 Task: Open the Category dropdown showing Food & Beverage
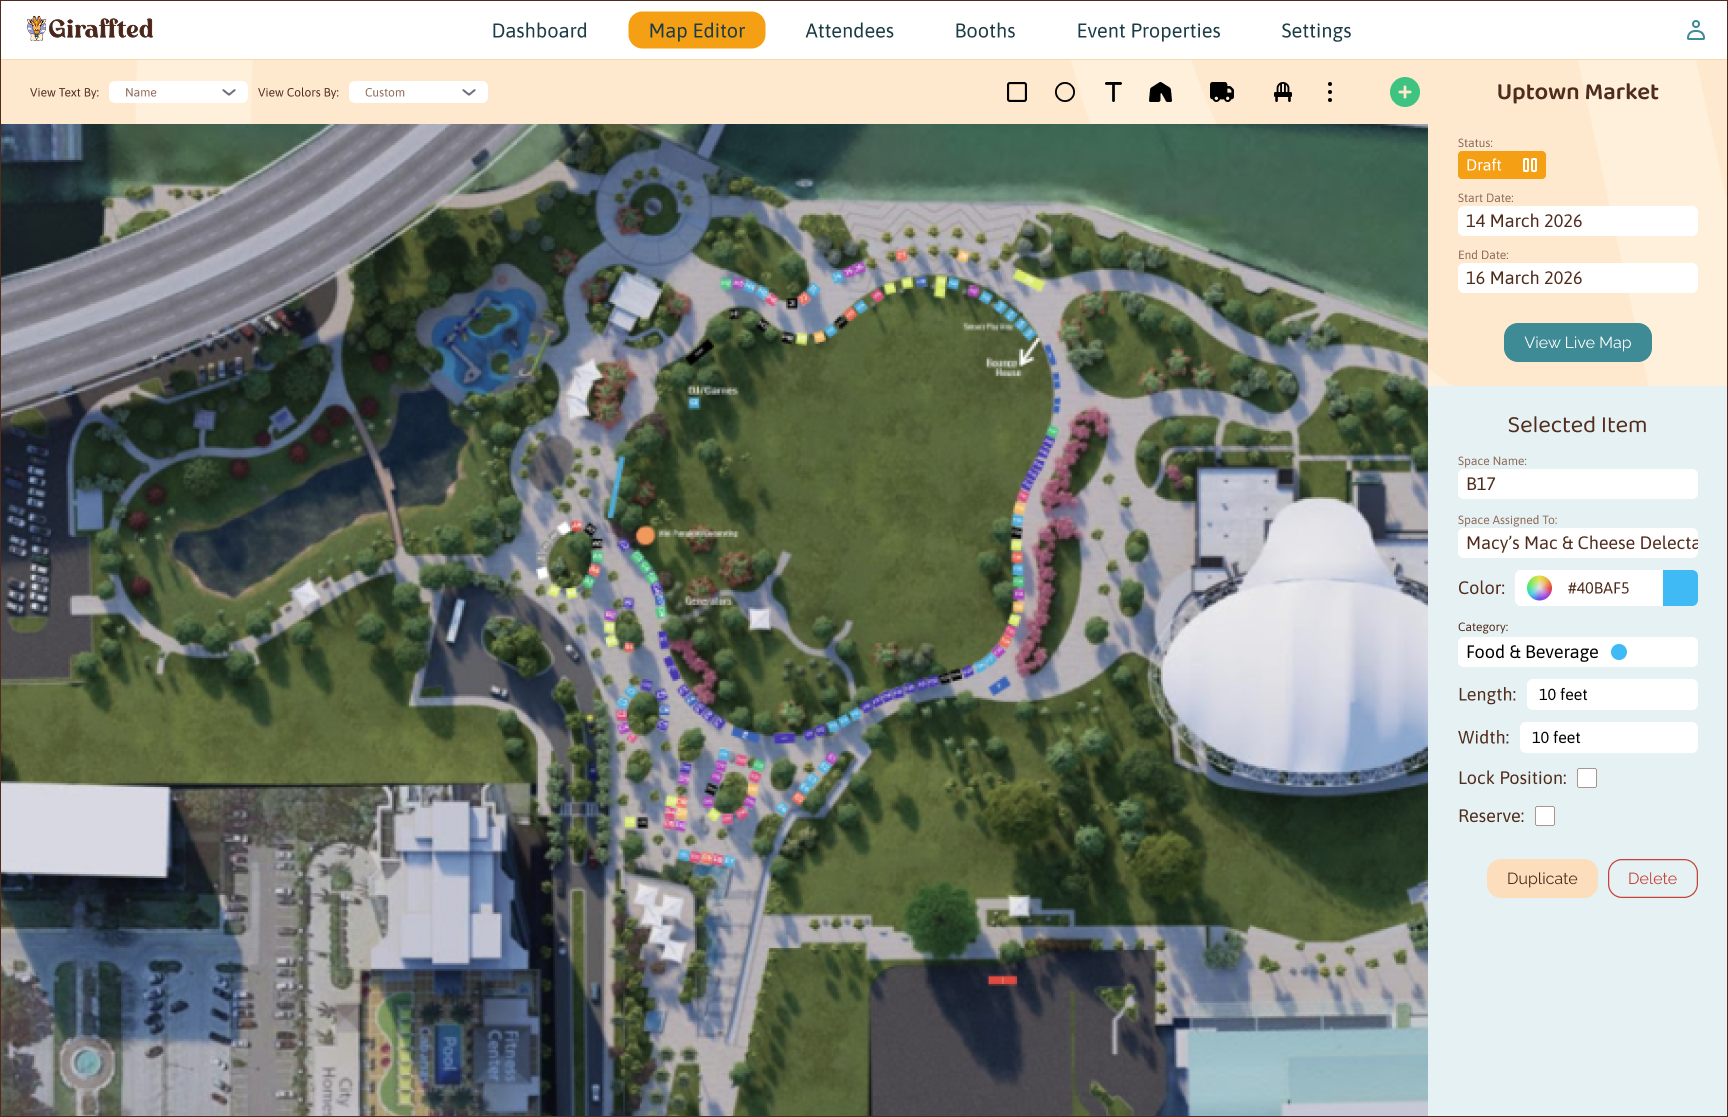tap(1577, 651)
